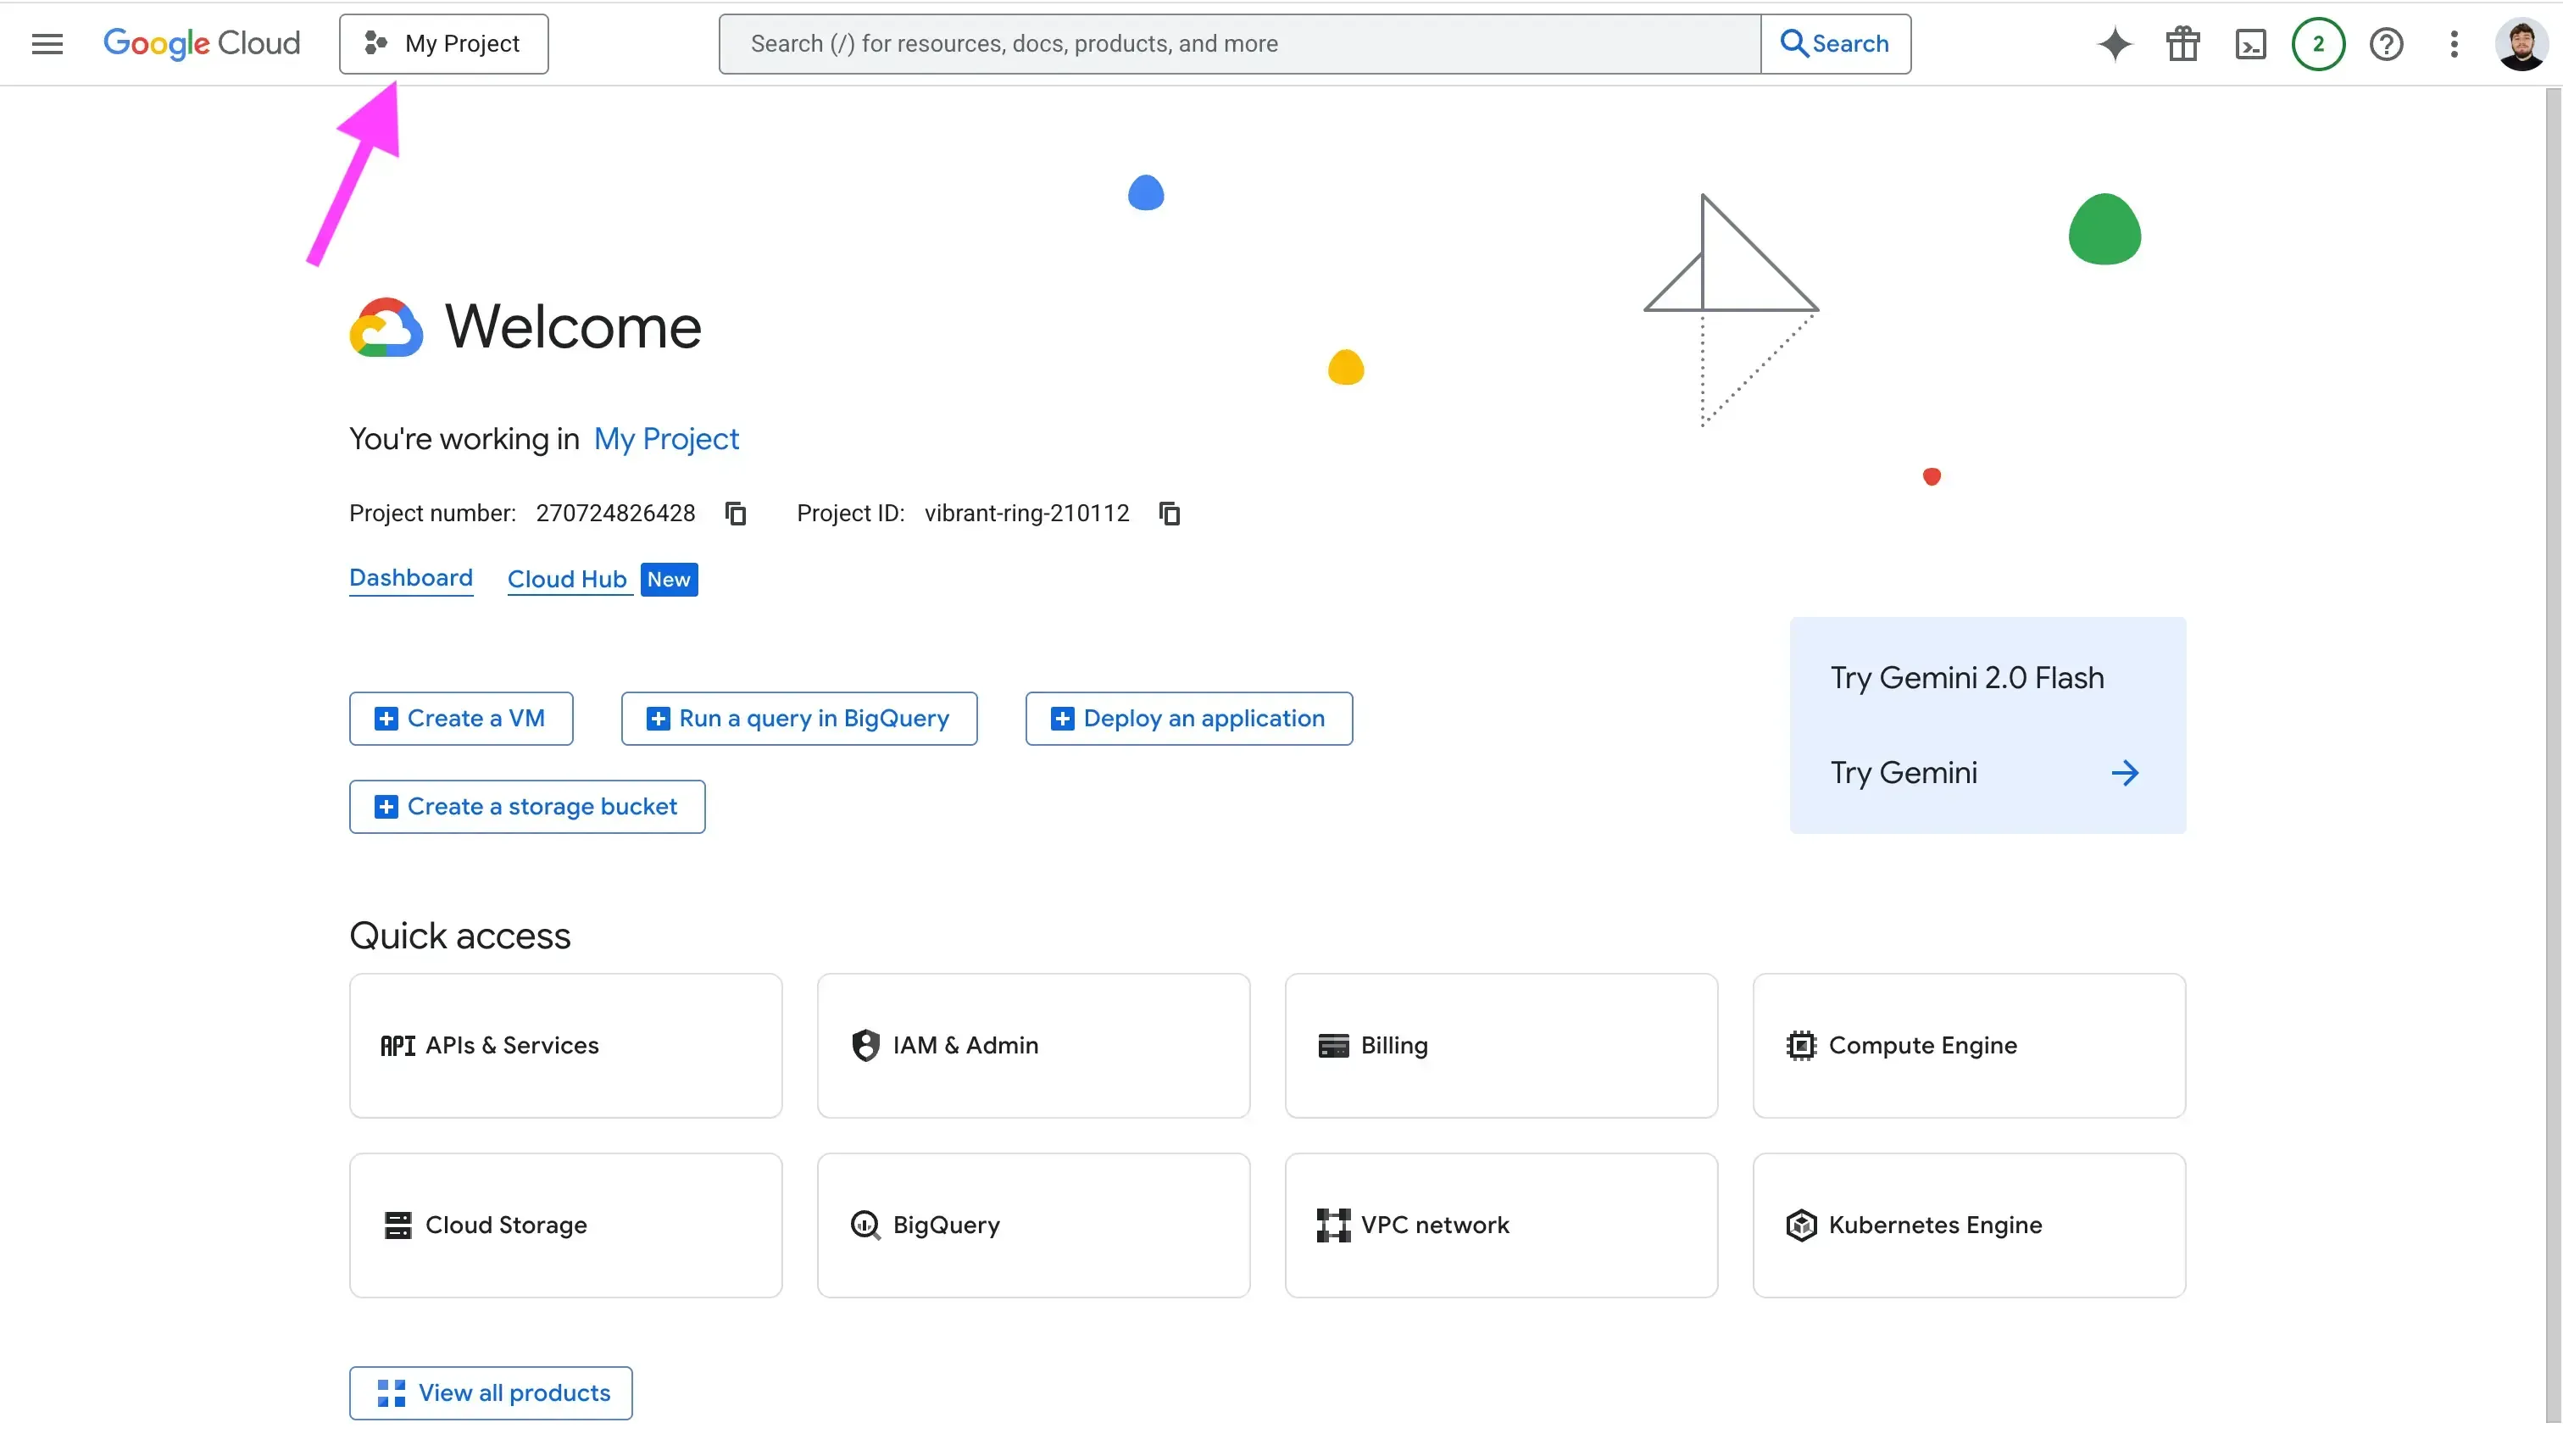The image size is (2563, 1456).
Task: Open your account avatar
Action: pos(2521,43)
